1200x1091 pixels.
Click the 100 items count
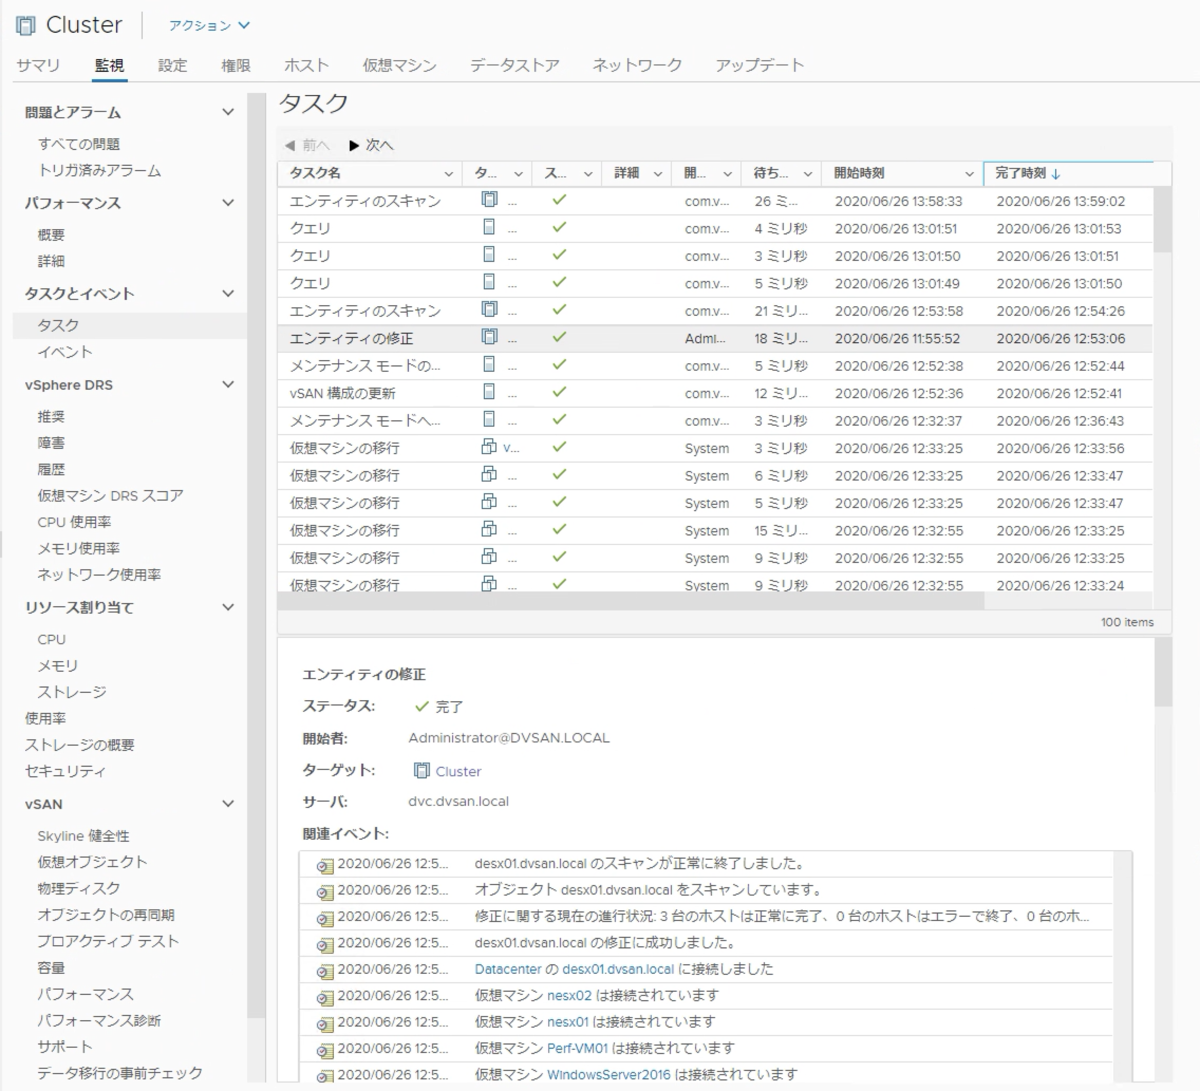point(1127,622)
